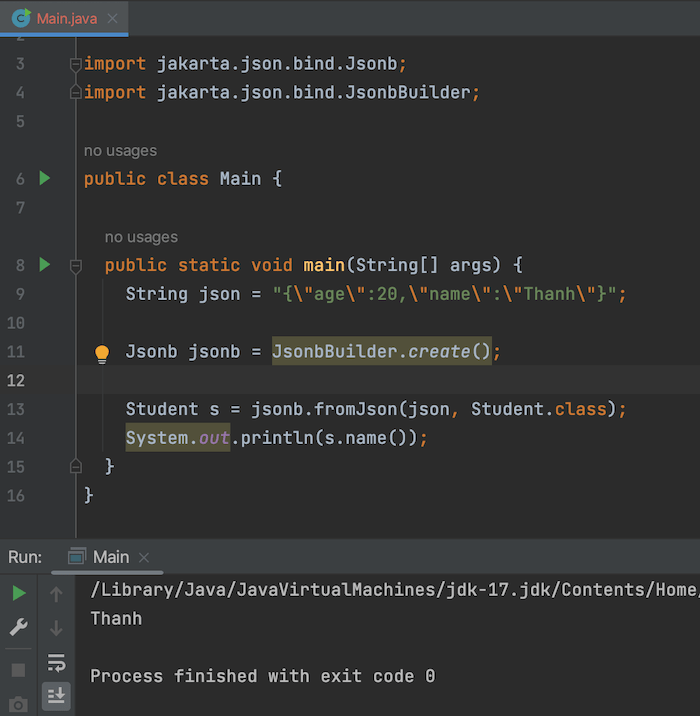Click line number 9 in gutter

point(20,294)
